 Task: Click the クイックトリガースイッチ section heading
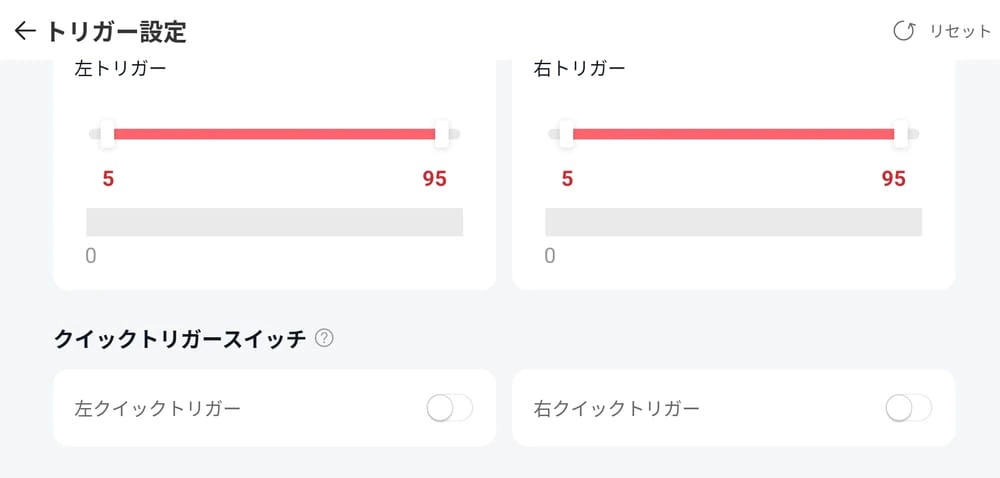[x=180, y=339]
